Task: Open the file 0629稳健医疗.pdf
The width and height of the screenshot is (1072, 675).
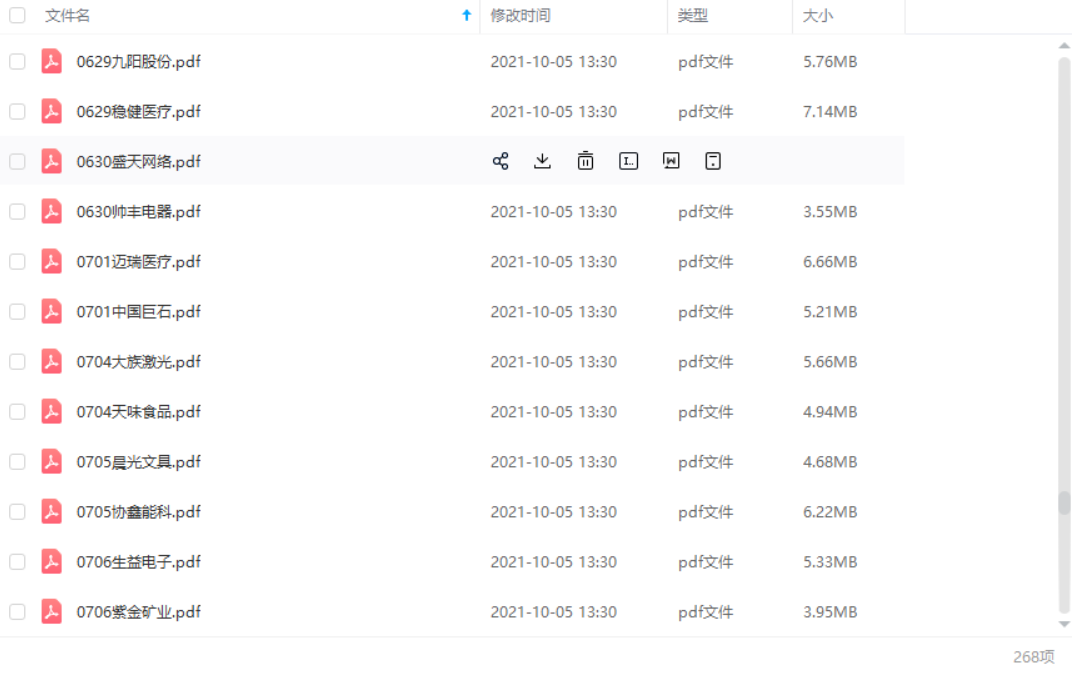Action: click(x=139, y=111)
